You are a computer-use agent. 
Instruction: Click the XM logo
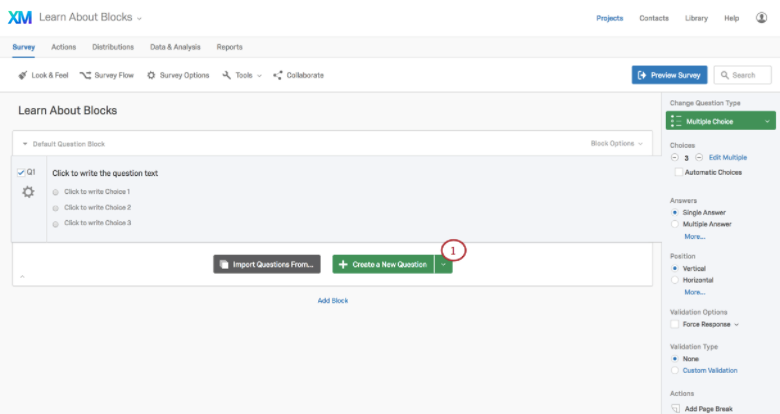pyautogui.click(x=20, y=17)
